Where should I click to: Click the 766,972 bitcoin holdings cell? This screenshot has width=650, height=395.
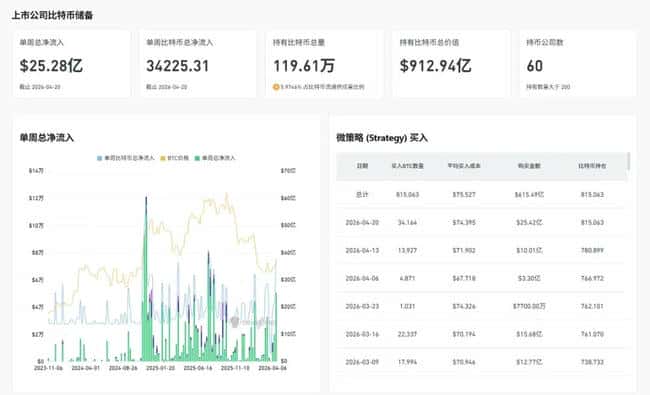(592, 278)
